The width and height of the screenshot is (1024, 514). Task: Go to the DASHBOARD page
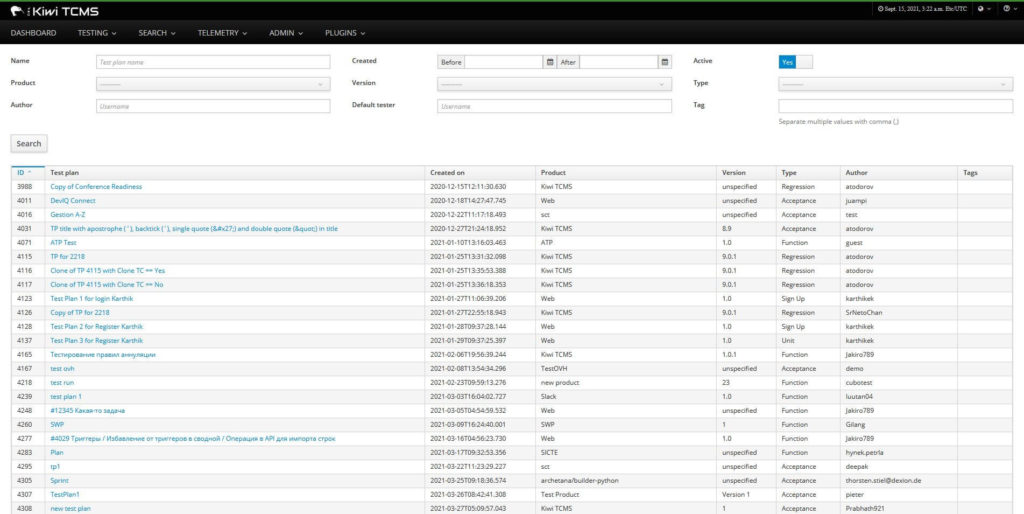coord(33,33)
